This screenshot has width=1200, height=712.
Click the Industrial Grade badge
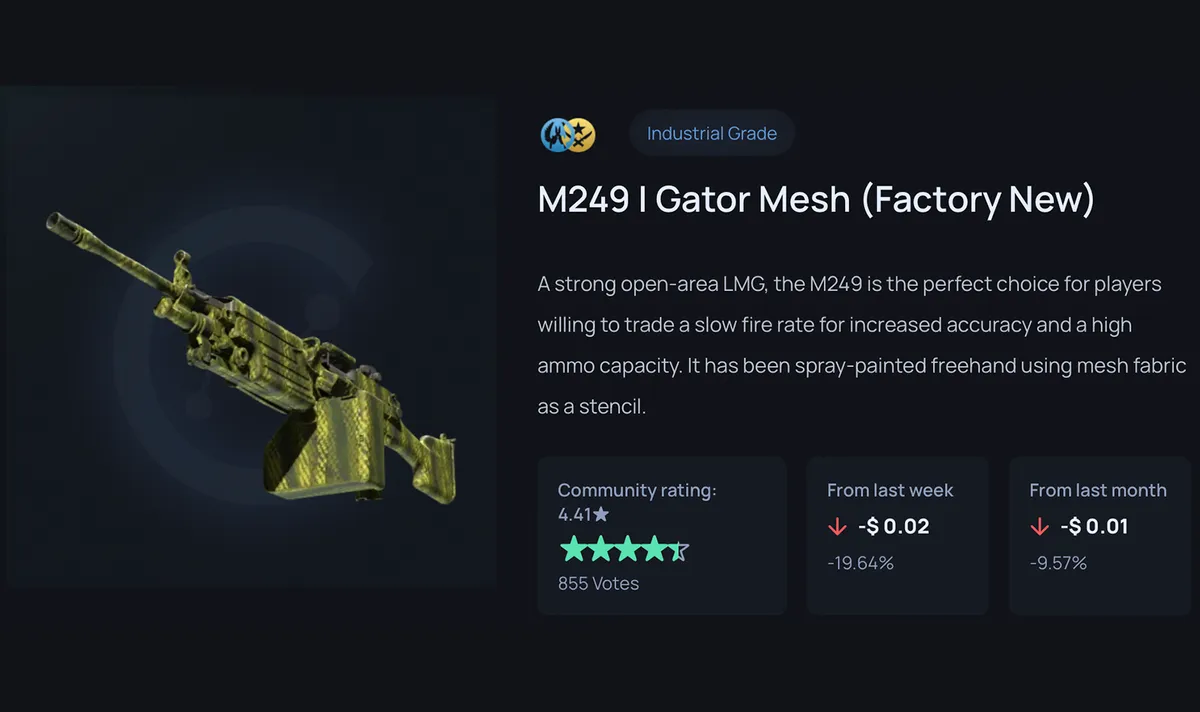(712, 133)
